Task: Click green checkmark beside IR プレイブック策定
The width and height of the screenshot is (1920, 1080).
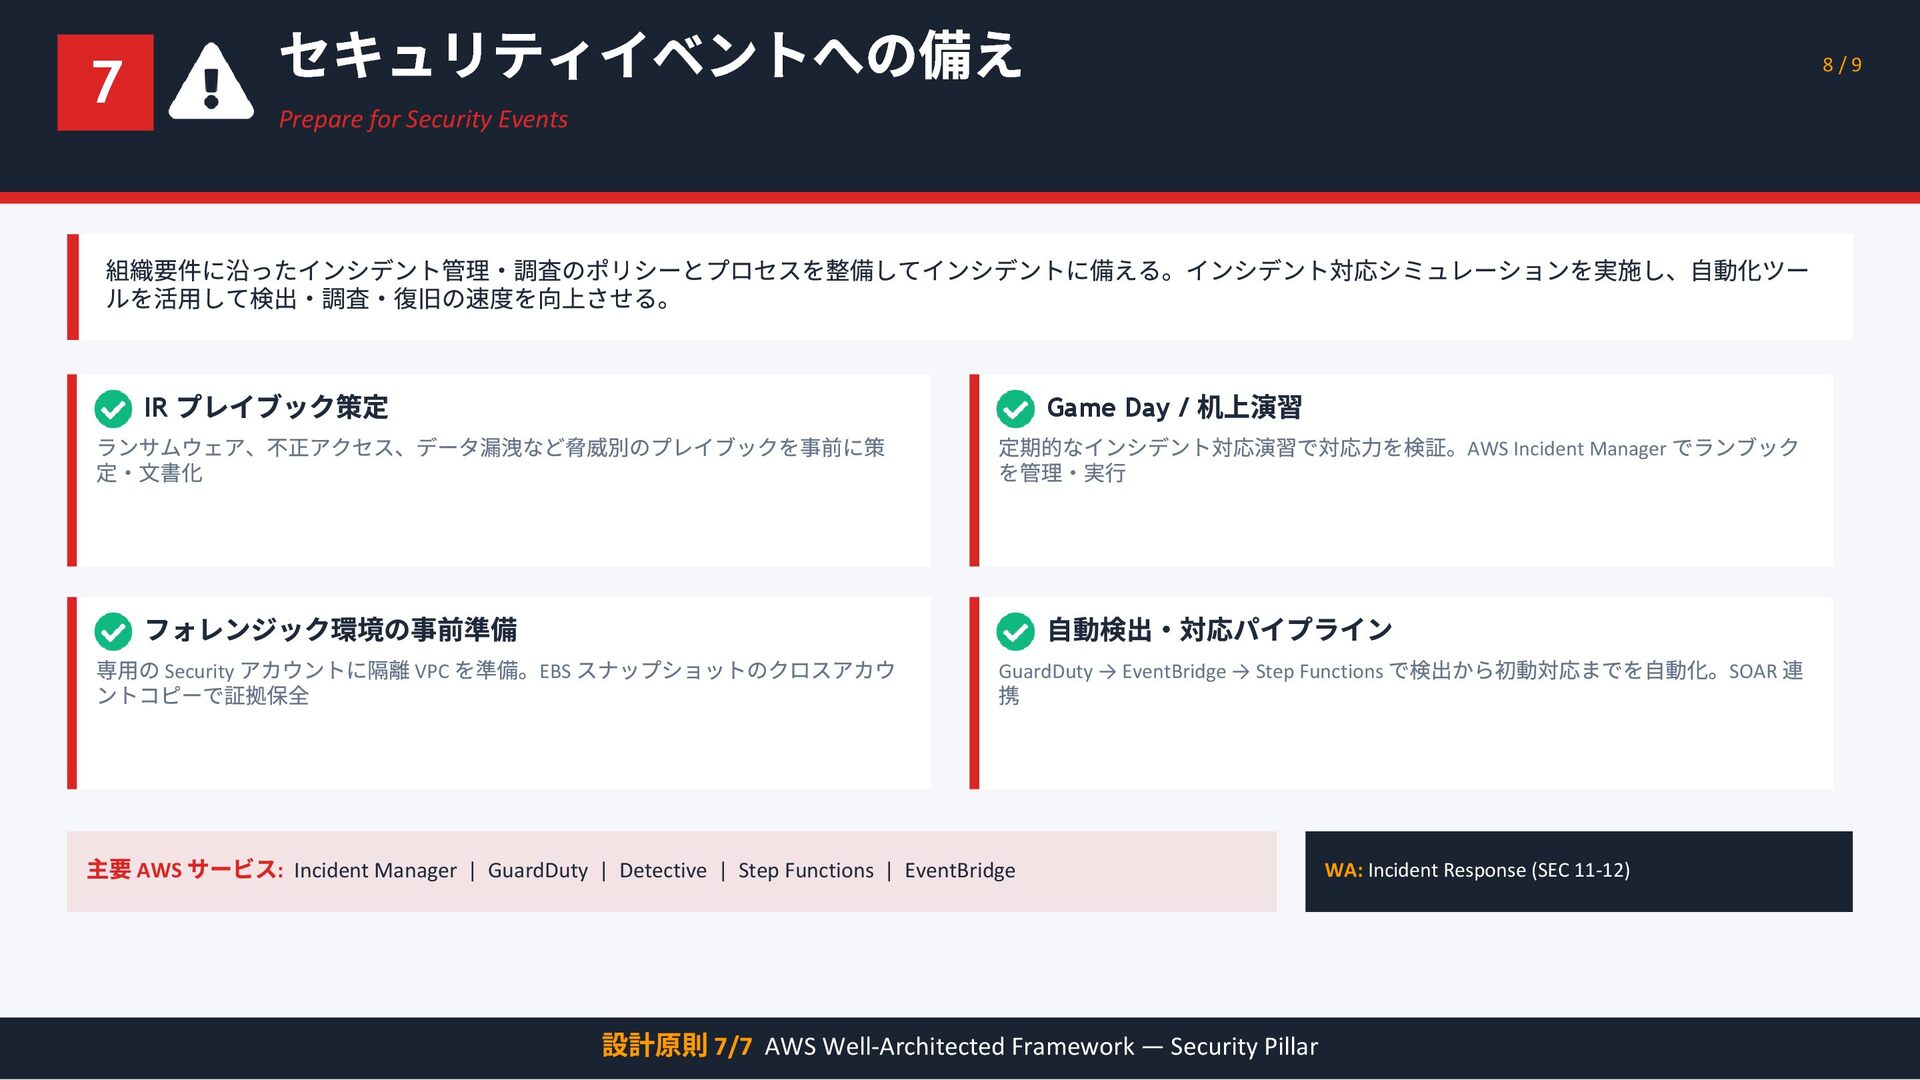Action: click(x=113, y=408)
